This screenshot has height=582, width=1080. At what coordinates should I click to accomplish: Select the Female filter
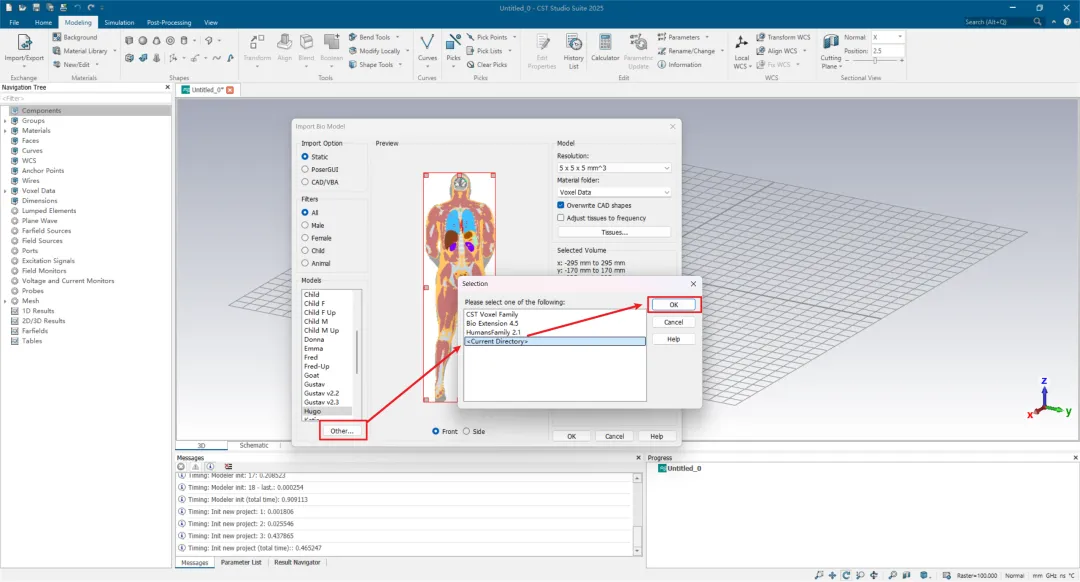(x=305, y=238)
